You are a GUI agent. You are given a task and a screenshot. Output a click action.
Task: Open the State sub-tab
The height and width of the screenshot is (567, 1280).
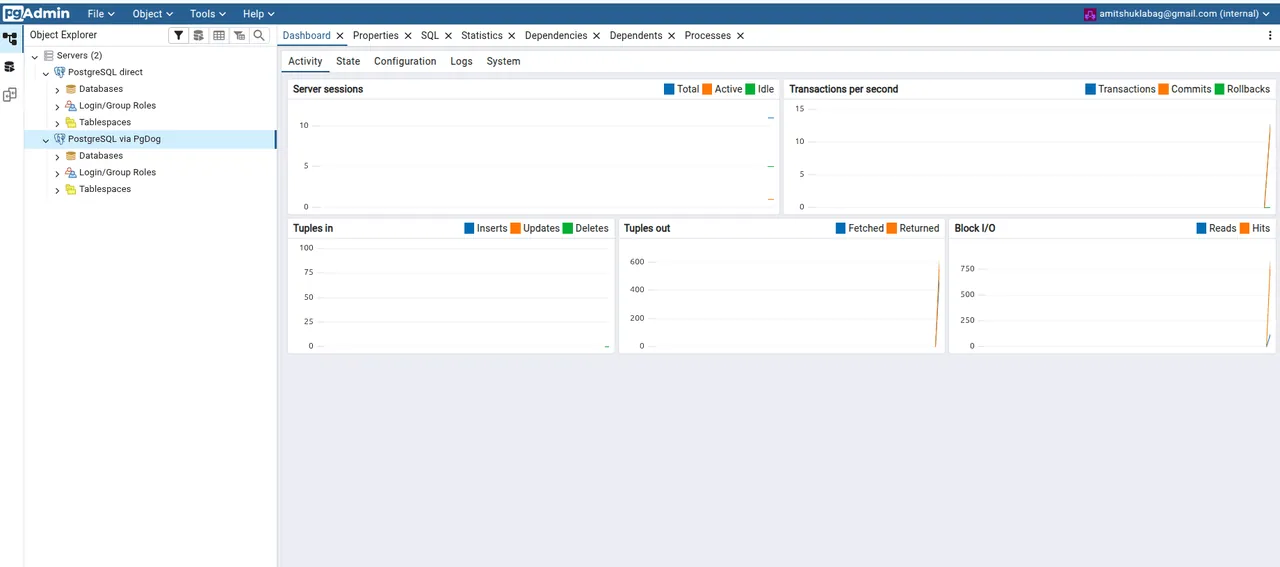click(x=348, y=61)
